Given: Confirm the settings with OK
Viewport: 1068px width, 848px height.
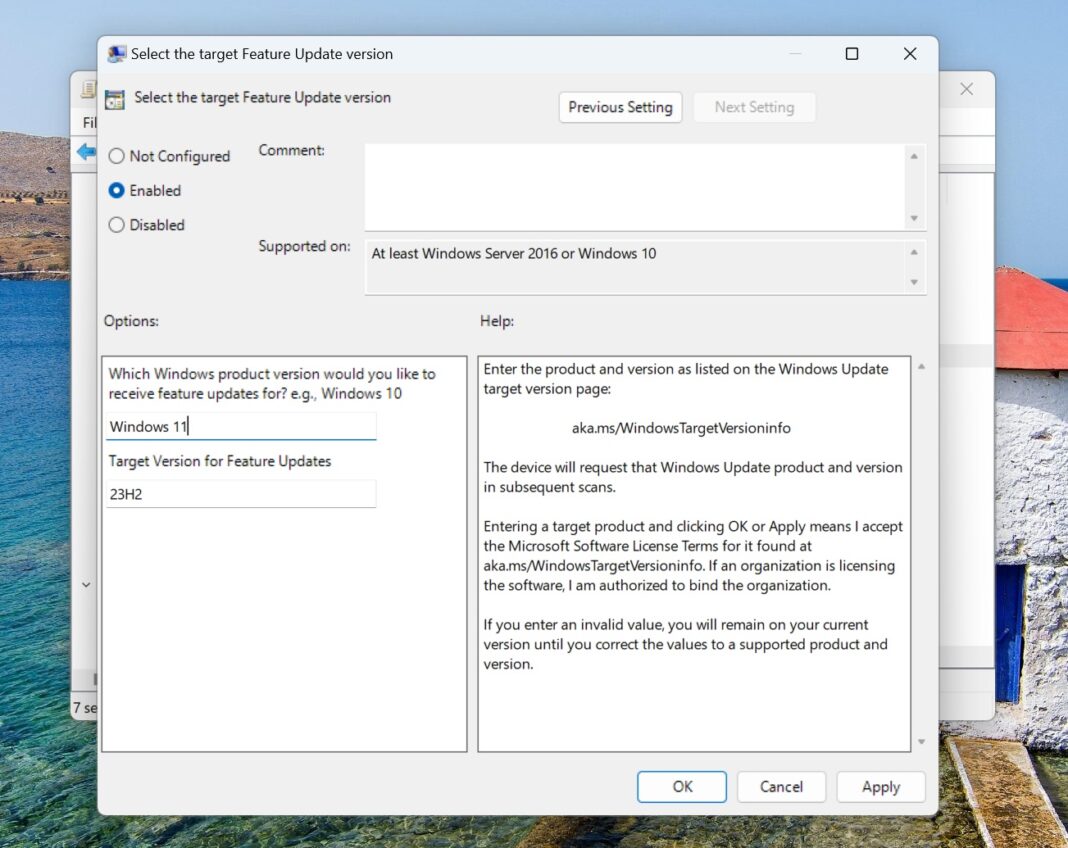Looking at the screenshot, I should pos(681,786).
